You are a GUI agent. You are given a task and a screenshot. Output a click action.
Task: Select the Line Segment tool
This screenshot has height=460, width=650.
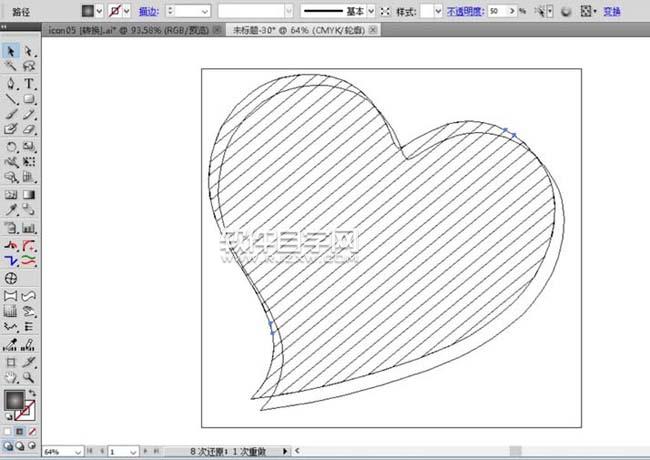tap(11, 99)
